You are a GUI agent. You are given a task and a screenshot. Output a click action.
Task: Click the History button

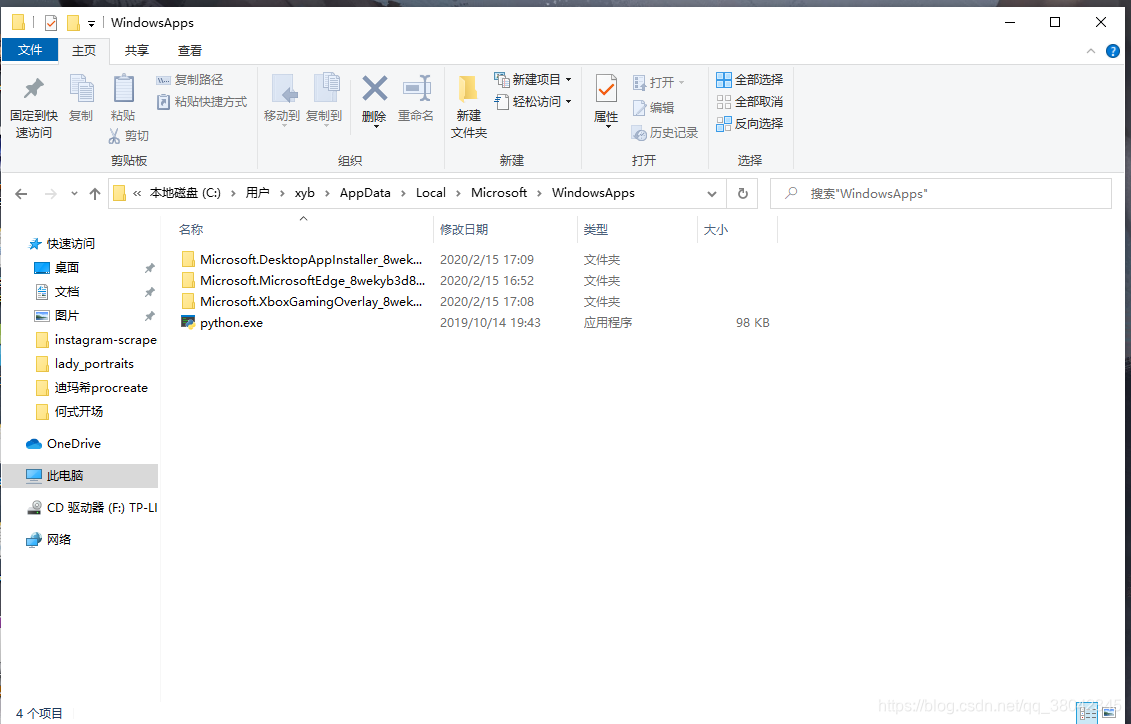click(664, 133)
